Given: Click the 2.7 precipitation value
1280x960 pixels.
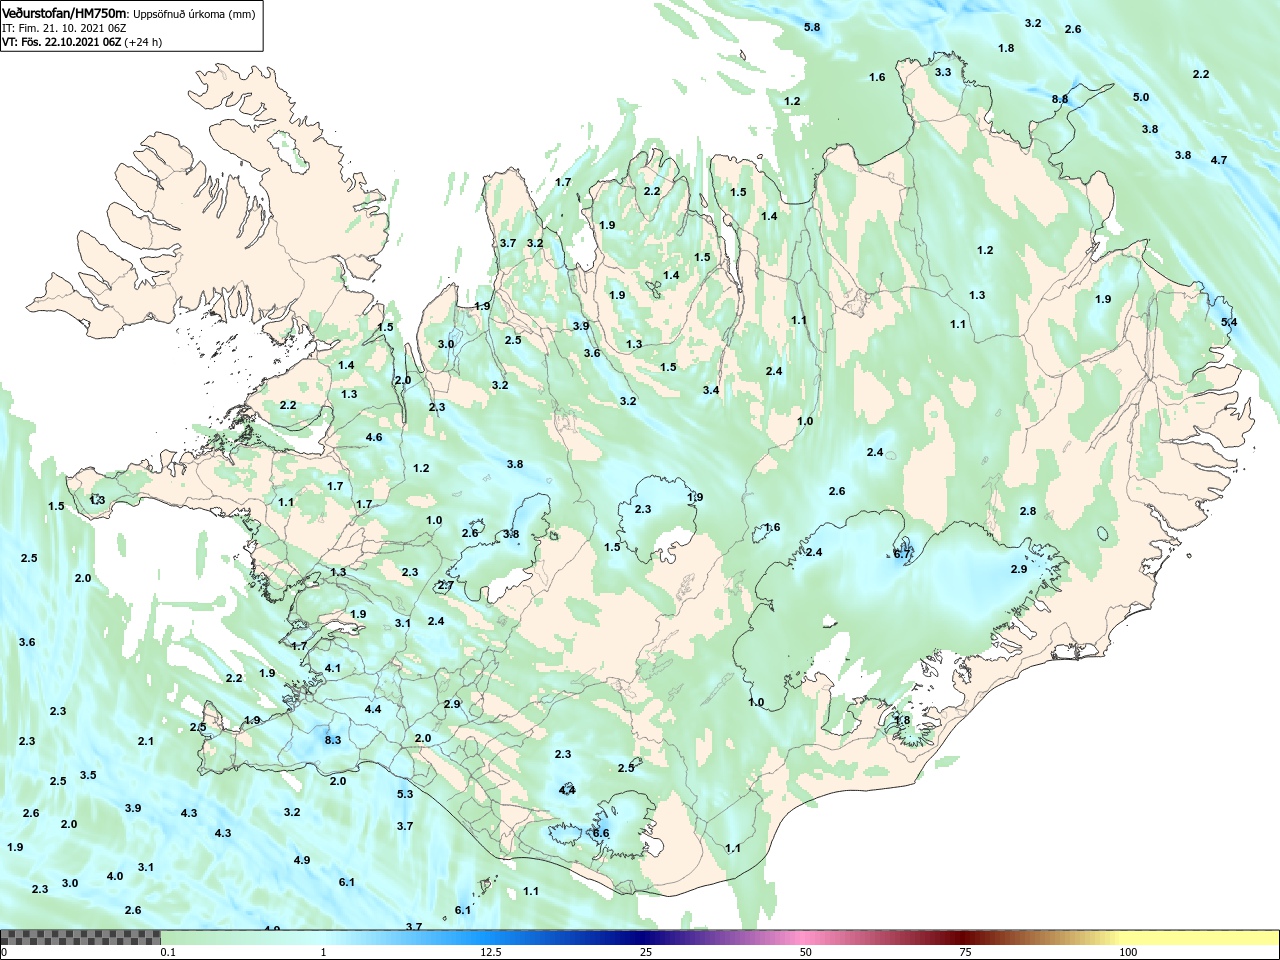Looking at the screenshot, I should (446, 585).
